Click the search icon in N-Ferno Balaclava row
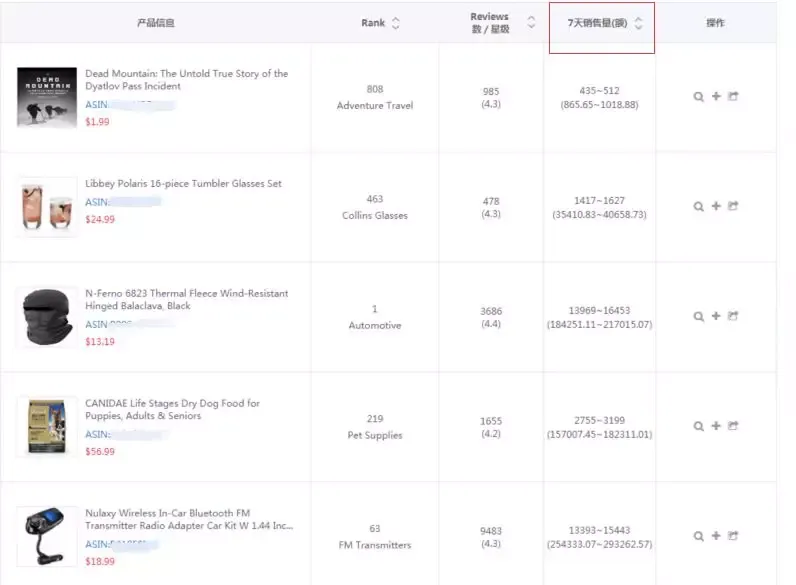This screenshot has width=796, height=585. tap(698, 316)
